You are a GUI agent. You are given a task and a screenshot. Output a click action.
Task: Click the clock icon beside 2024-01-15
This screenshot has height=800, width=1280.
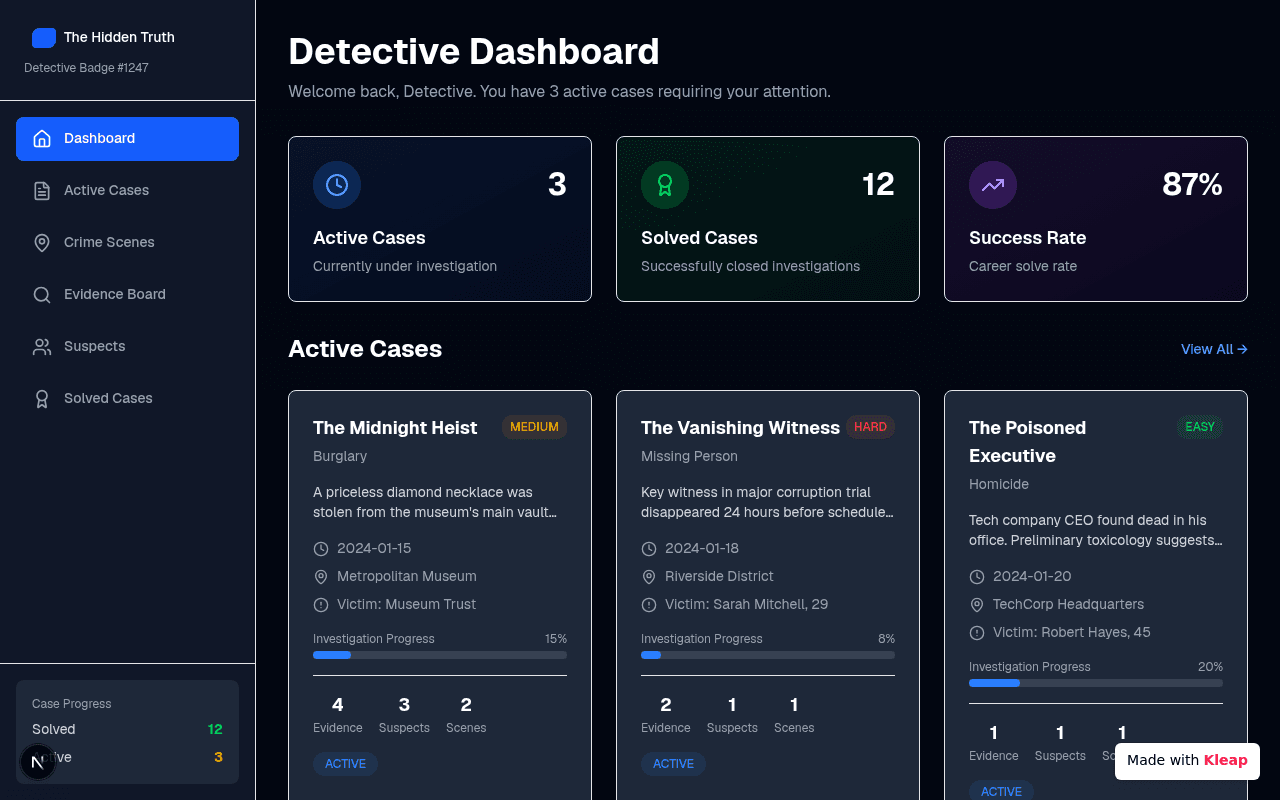[321, 549]
